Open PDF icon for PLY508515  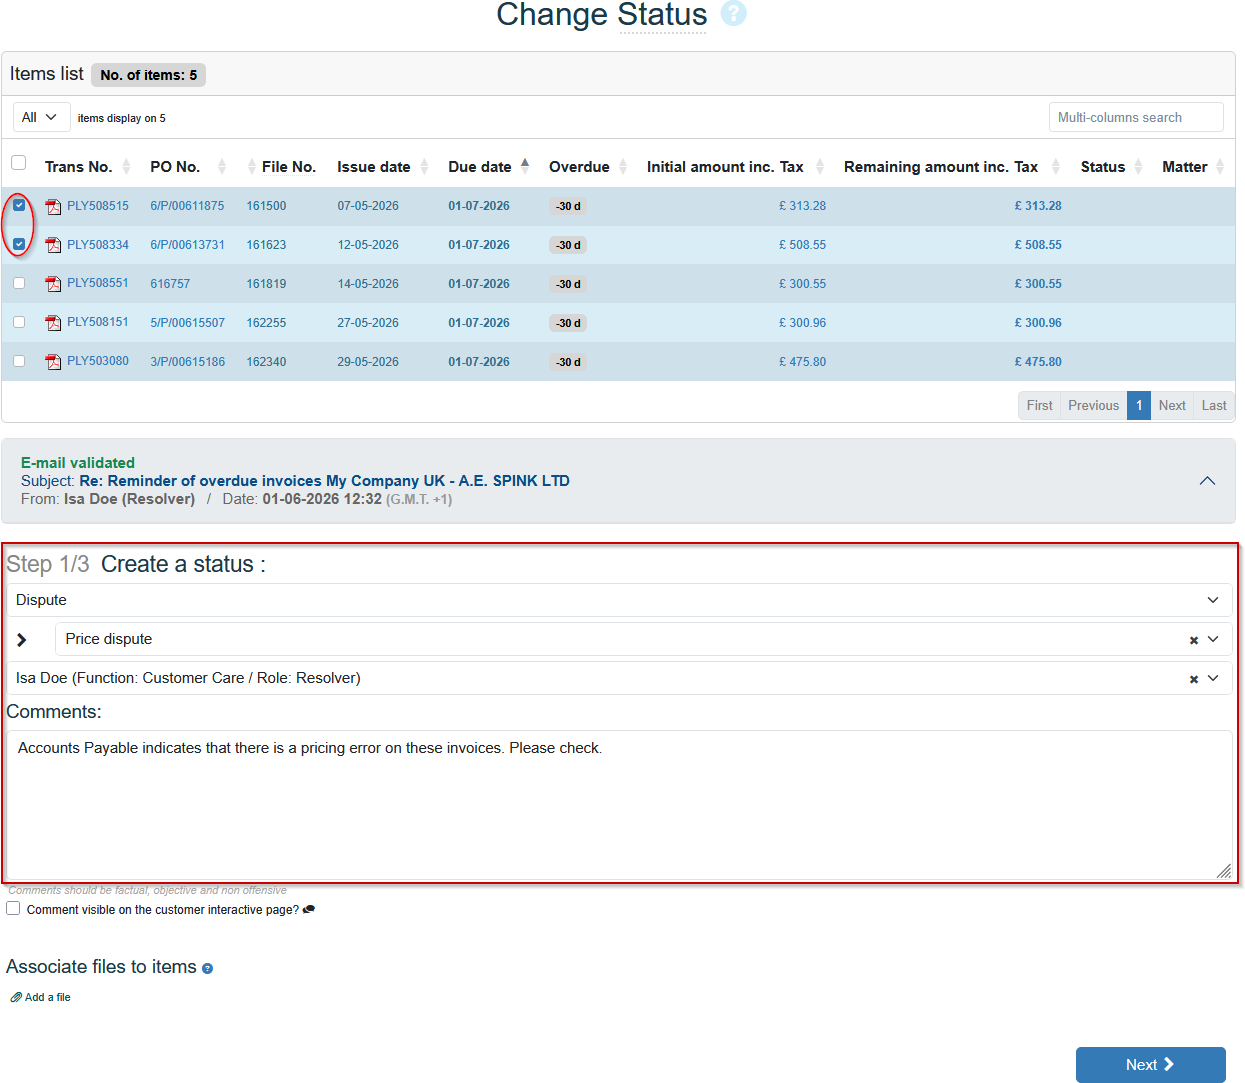tap(53, 207)
